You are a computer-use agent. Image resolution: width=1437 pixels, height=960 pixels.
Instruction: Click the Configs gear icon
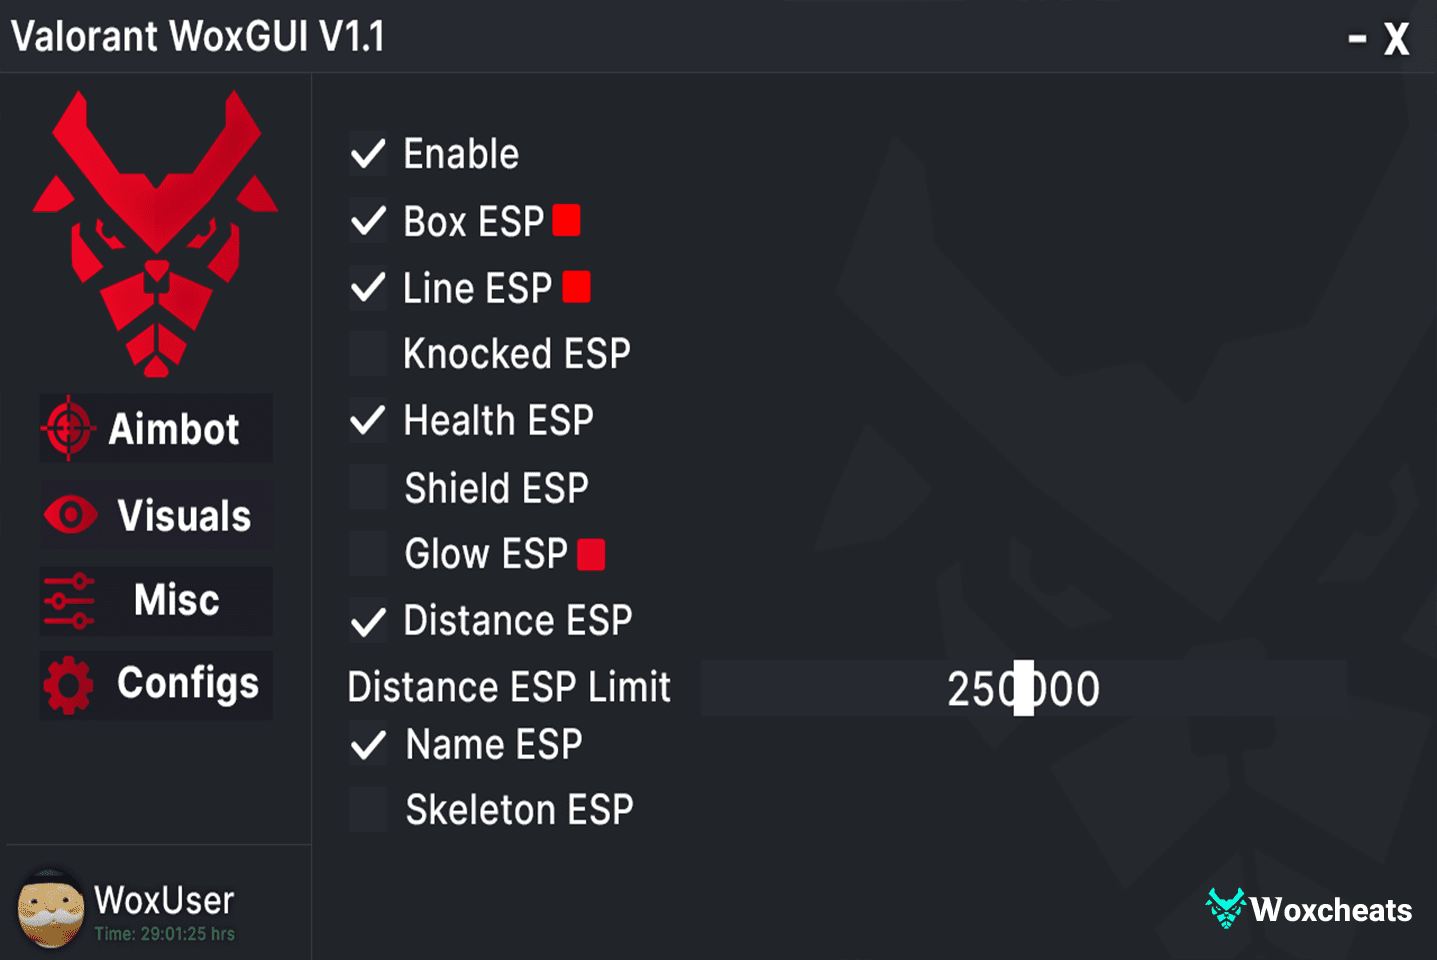[x=68, y=685]
